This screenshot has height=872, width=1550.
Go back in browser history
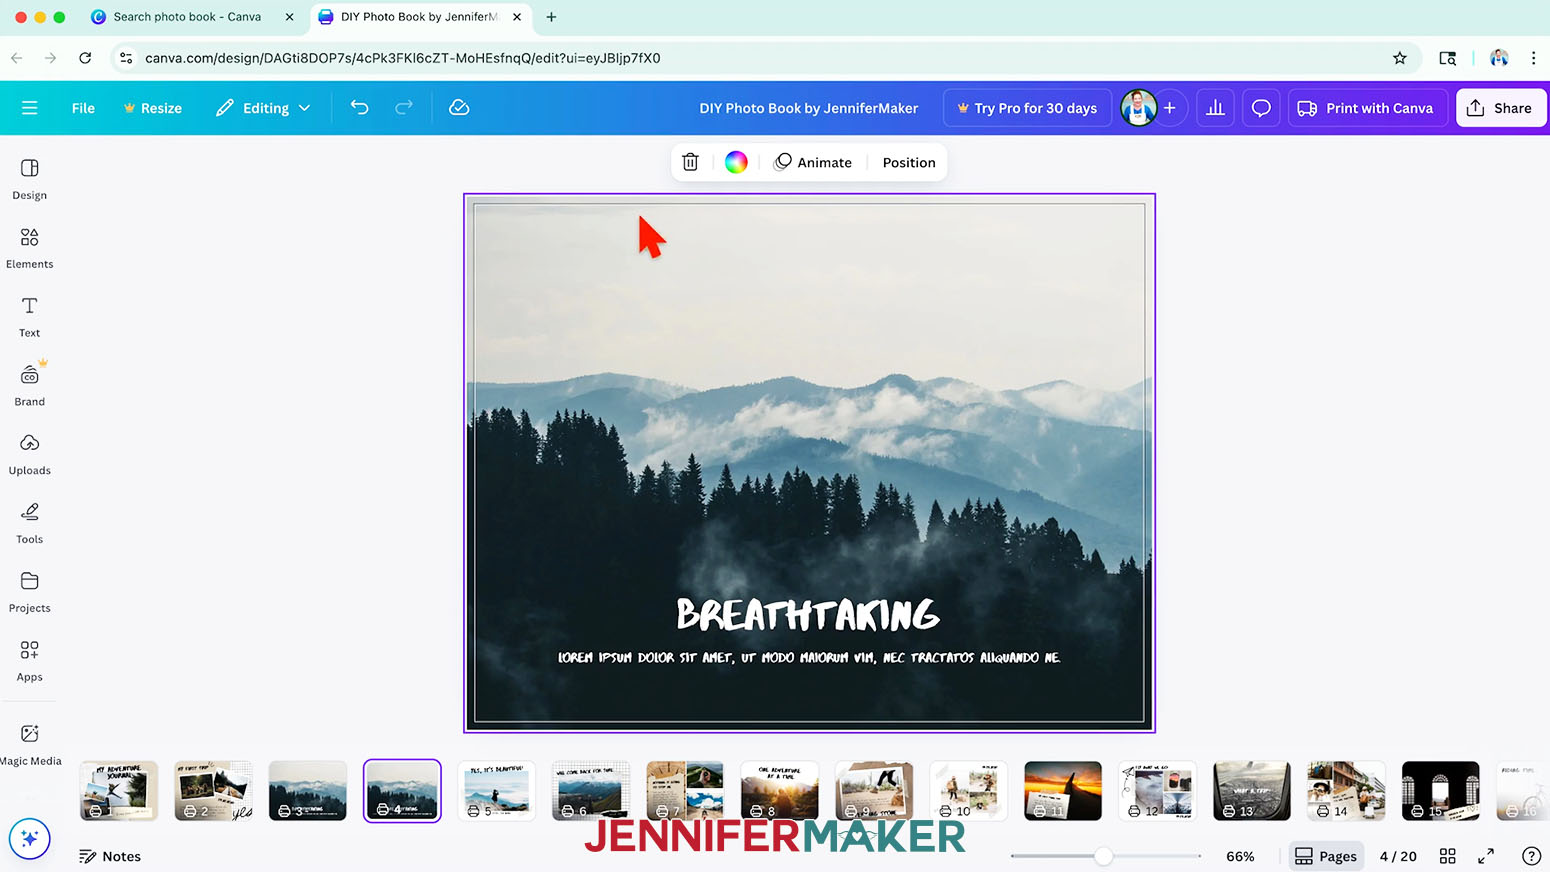click(17, 58)
